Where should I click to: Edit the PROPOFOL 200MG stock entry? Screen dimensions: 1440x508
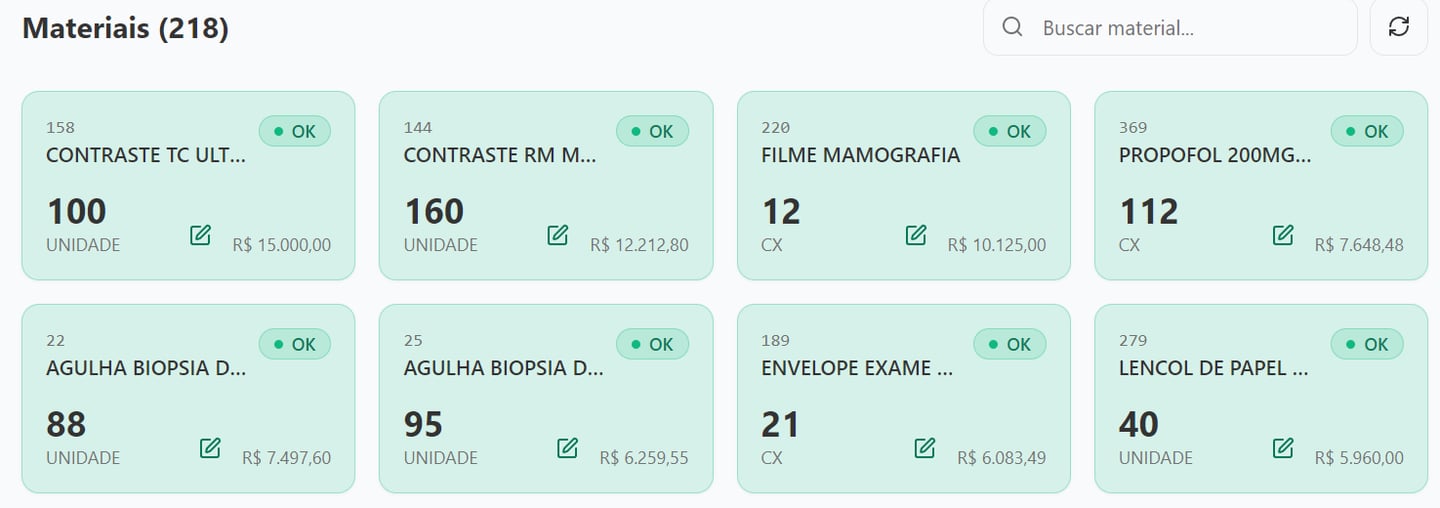click(1283, 235)
